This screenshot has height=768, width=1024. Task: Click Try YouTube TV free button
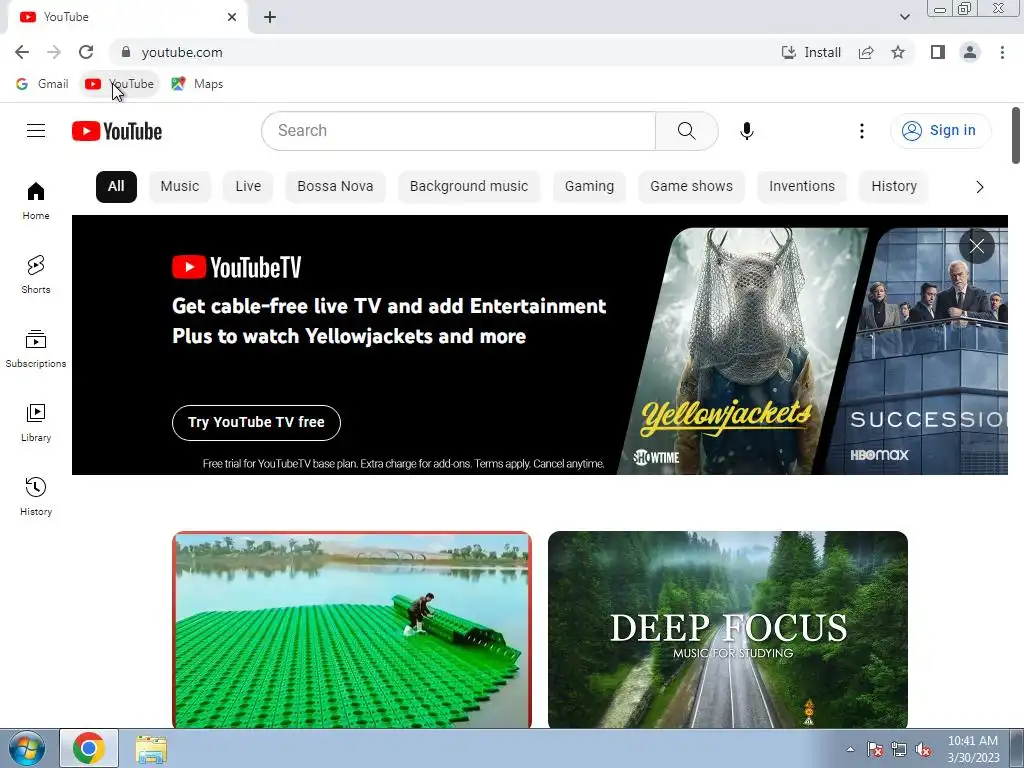[256, 423]
